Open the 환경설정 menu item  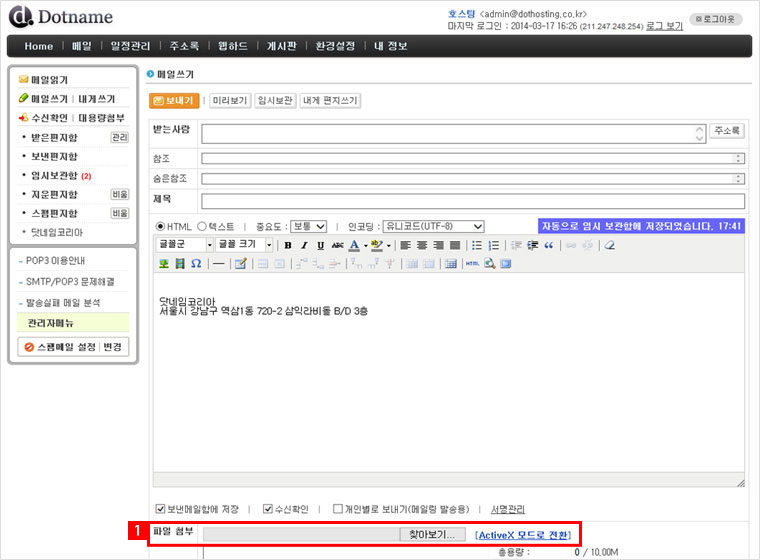click(x=334, y=46)
